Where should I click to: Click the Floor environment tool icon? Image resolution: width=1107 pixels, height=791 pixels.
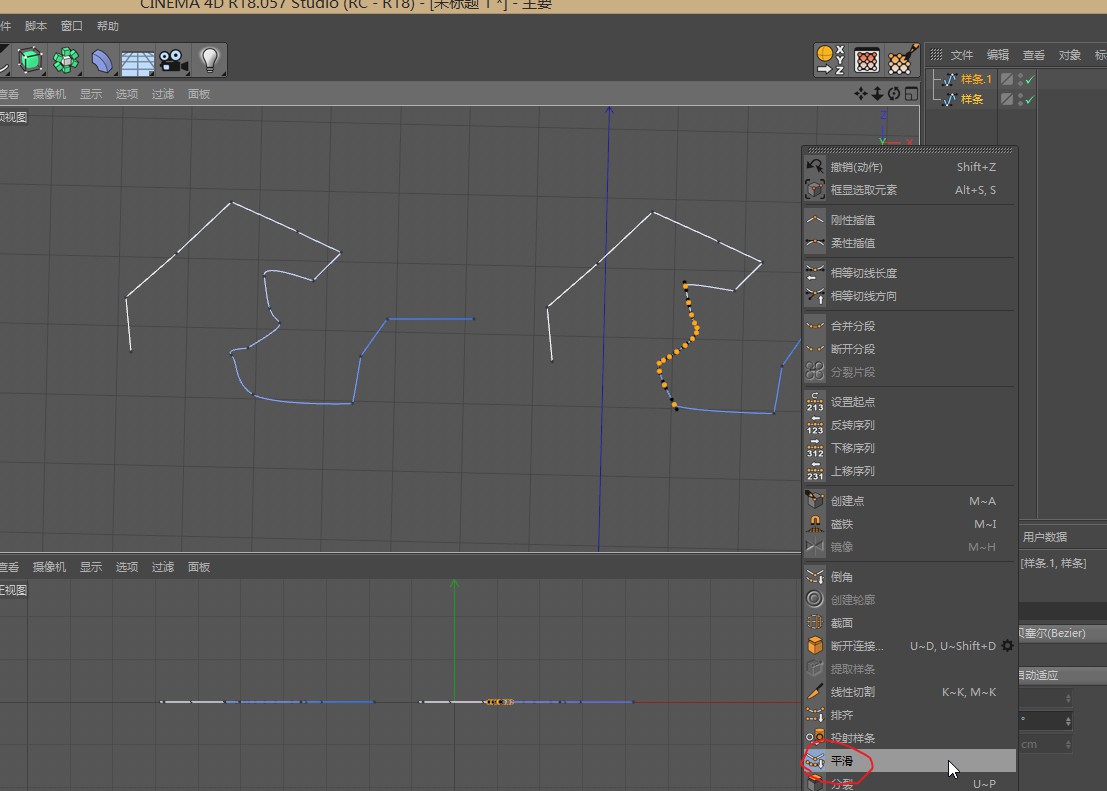point(138,62)
